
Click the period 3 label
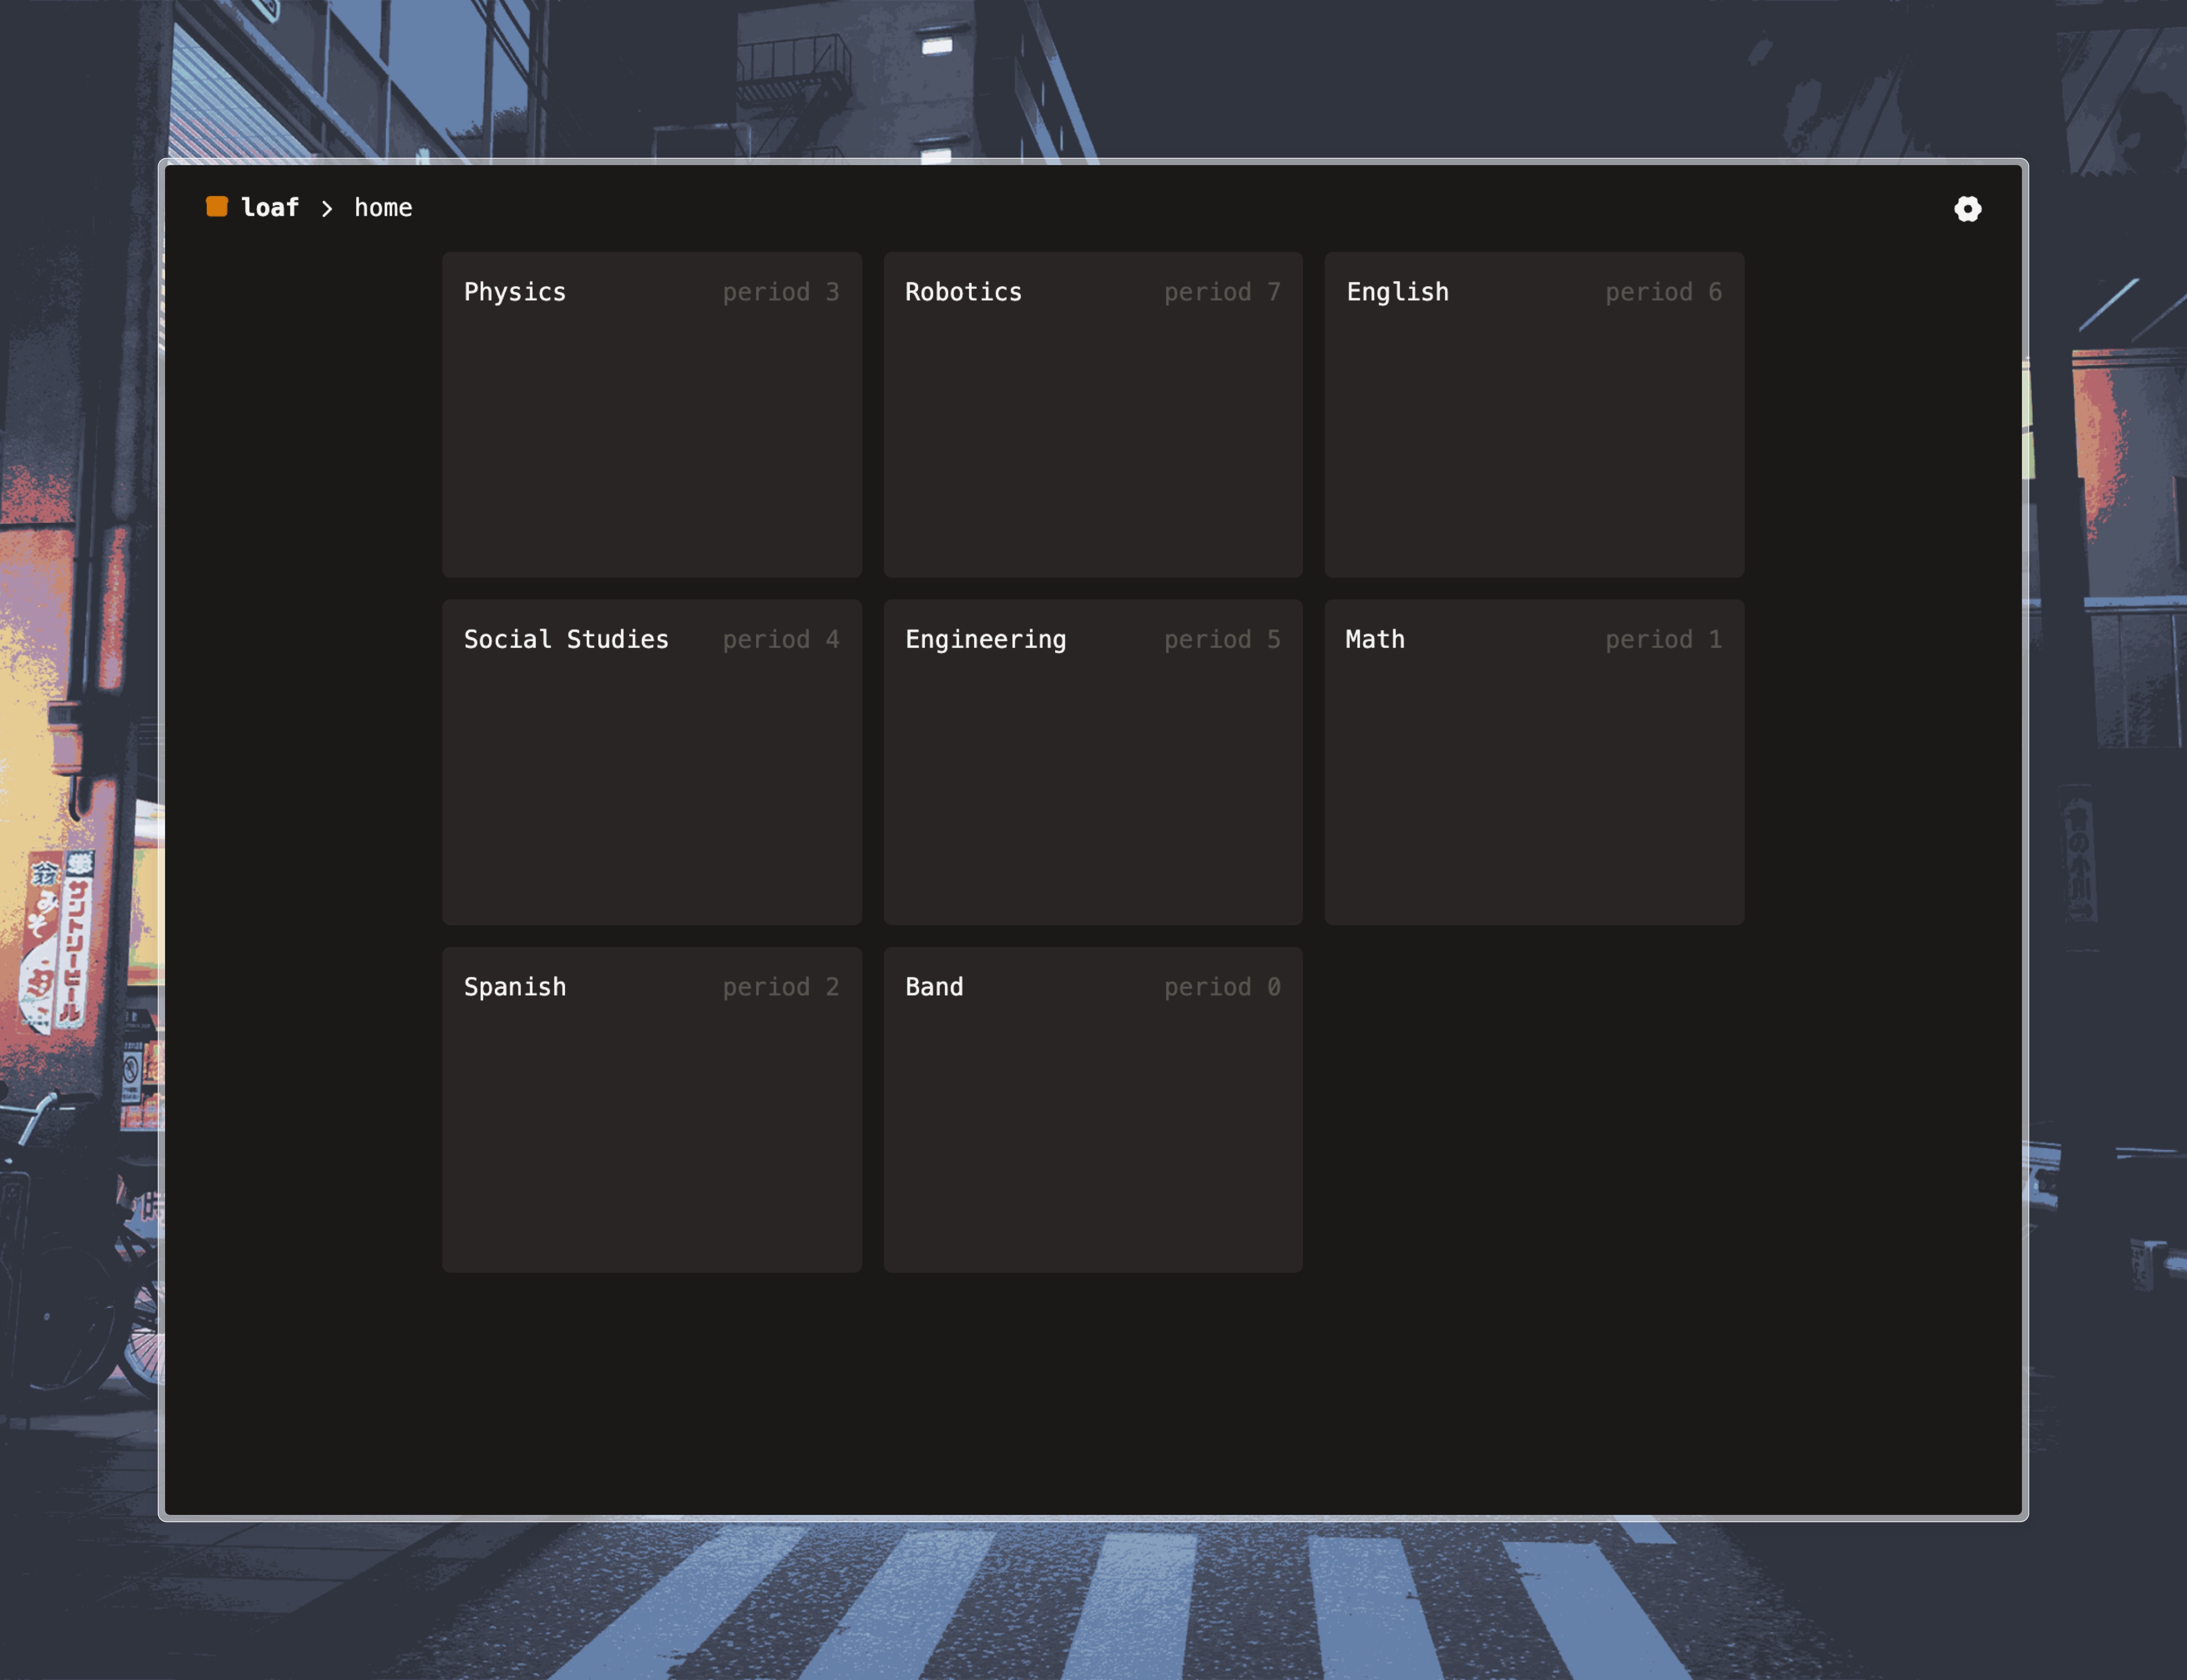(x=780, y=292)
